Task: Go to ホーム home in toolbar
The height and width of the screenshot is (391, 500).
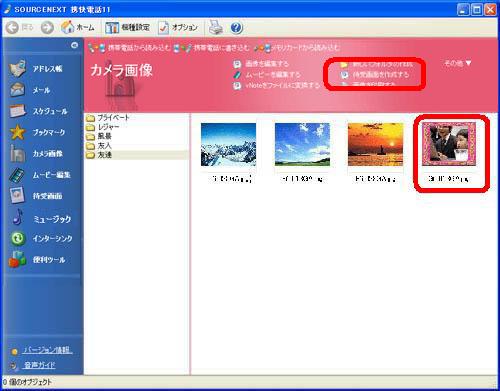Action: click(x=78, y=27)
